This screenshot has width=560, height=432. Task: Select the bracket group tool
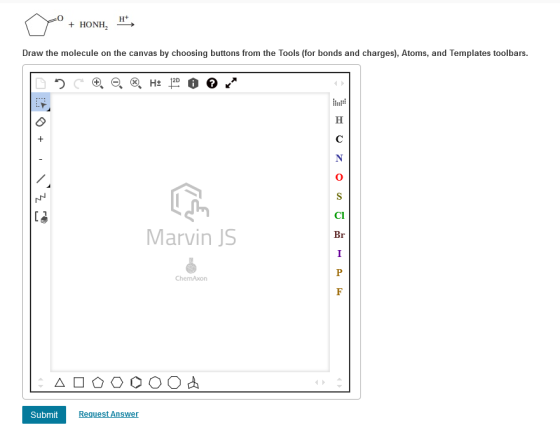click(41, 217)
